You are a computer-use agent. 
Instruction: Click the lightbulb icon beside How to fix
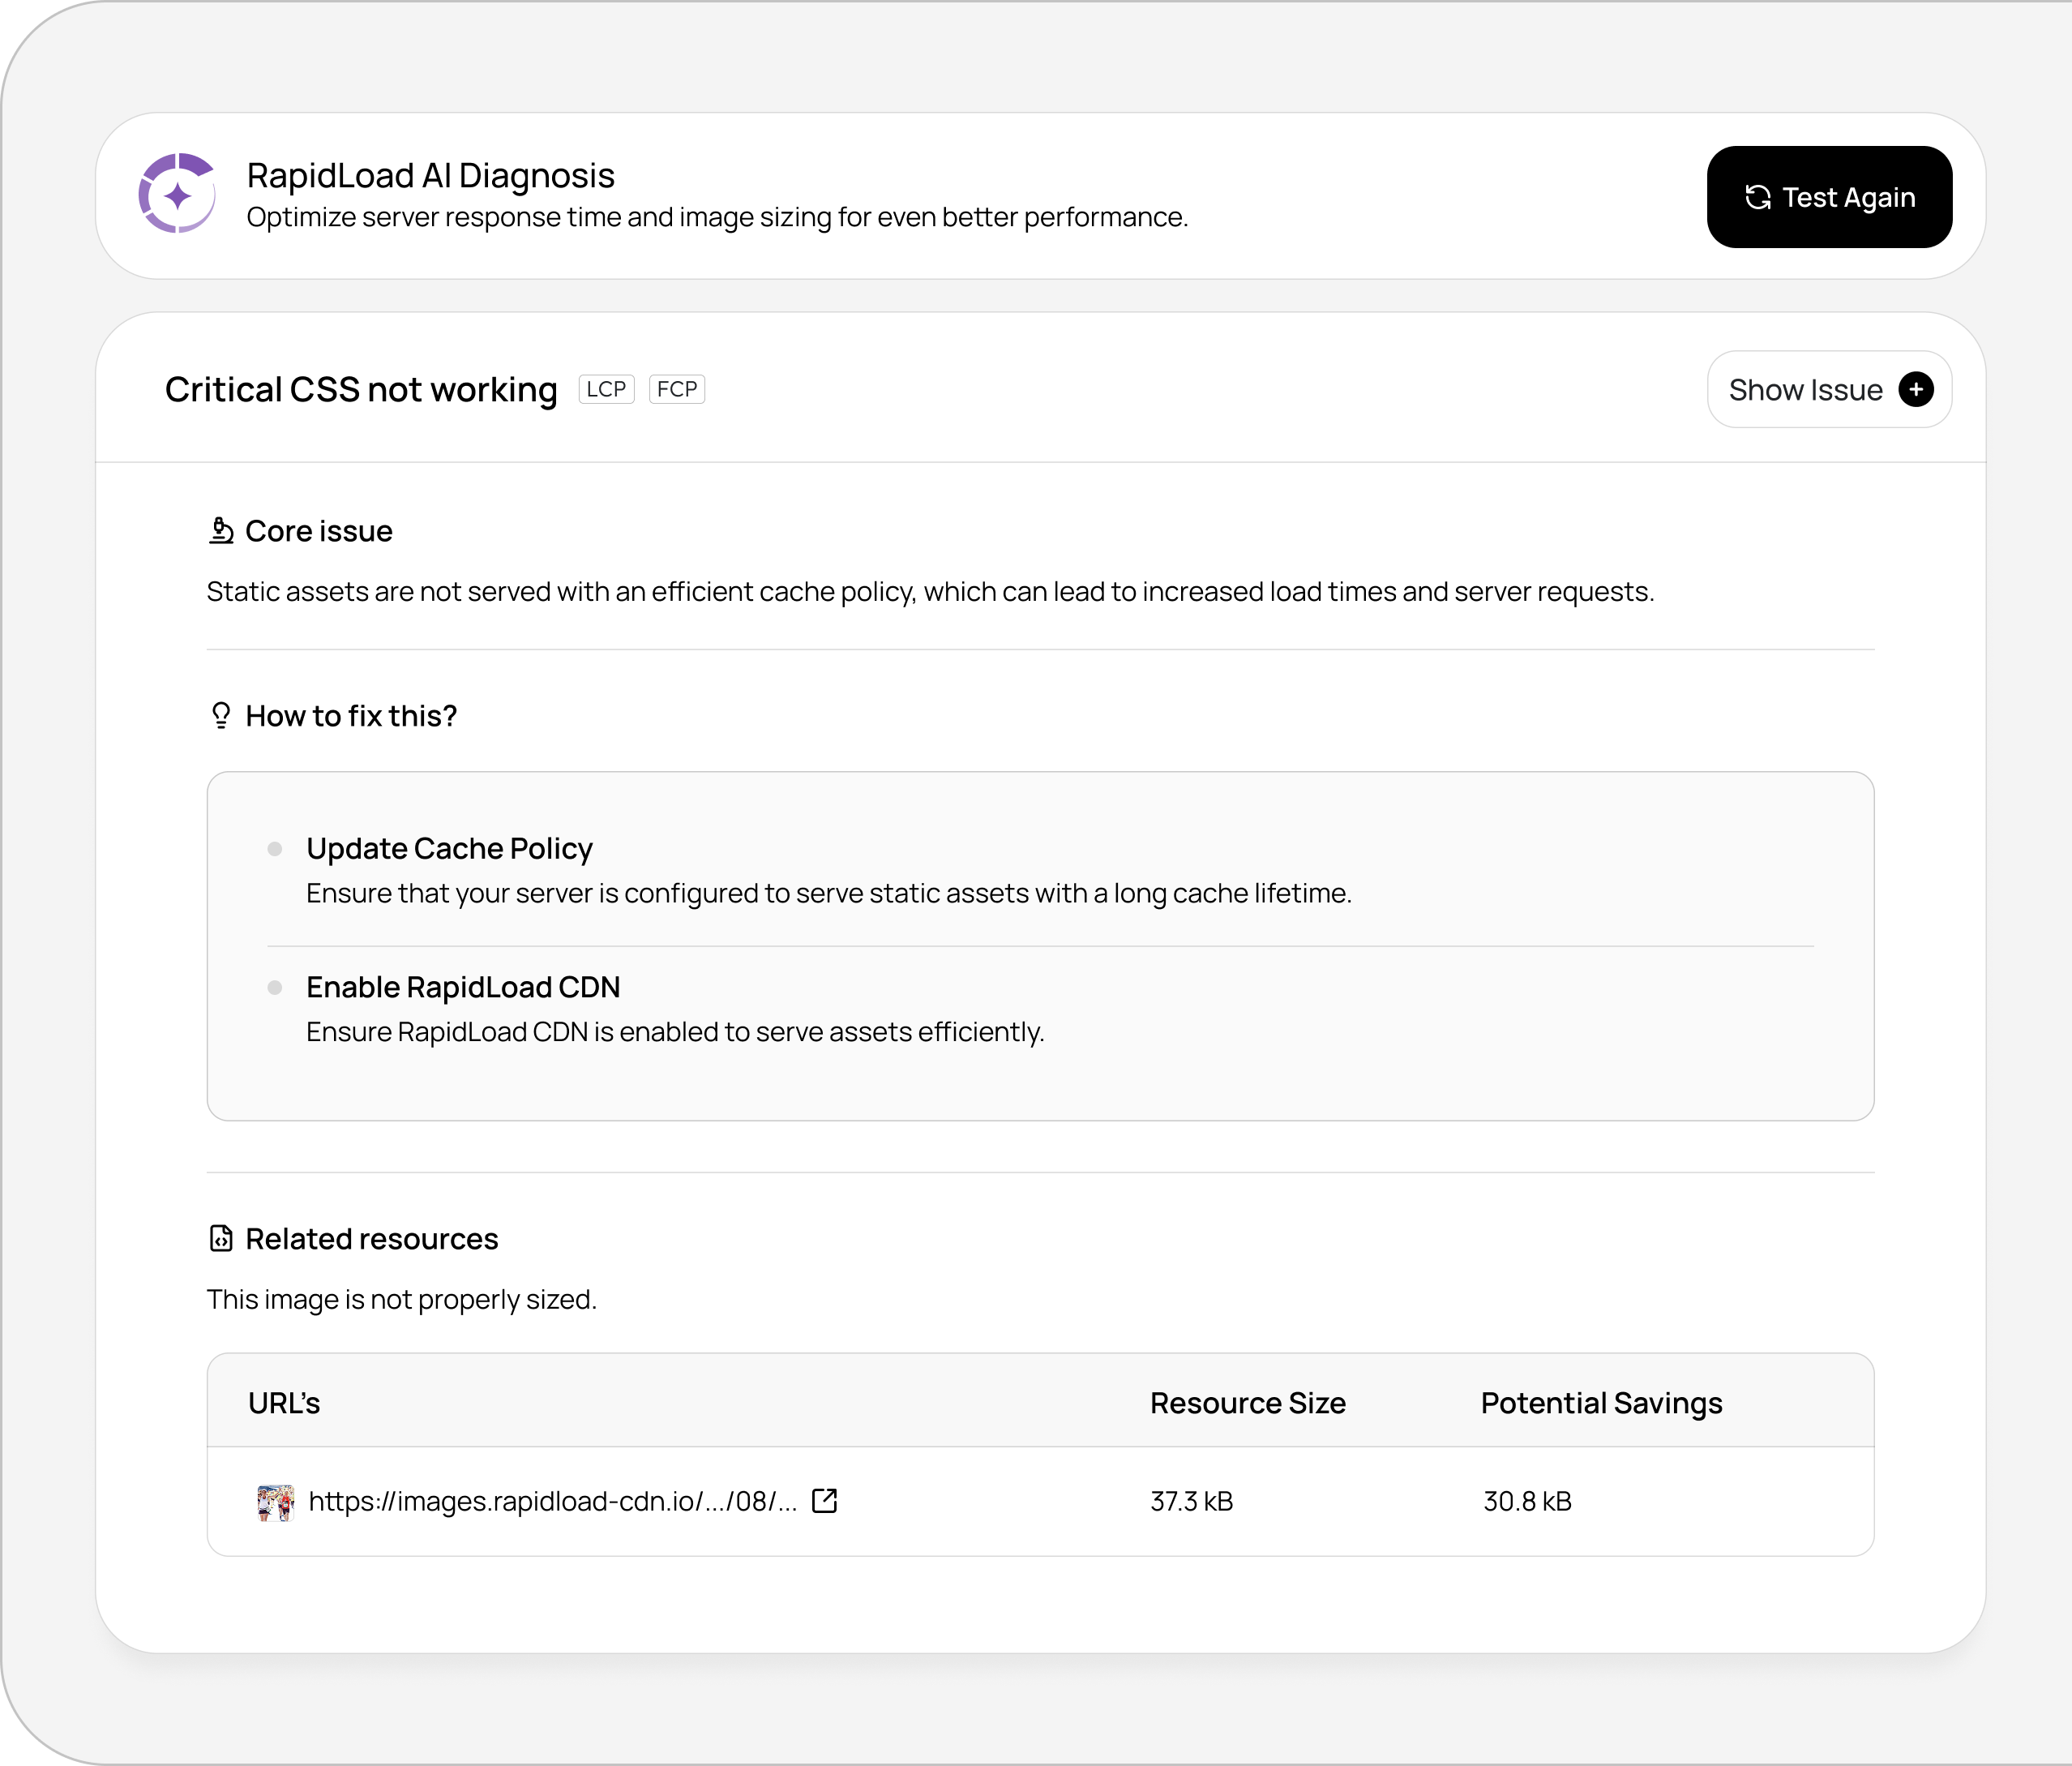(221, 715)
